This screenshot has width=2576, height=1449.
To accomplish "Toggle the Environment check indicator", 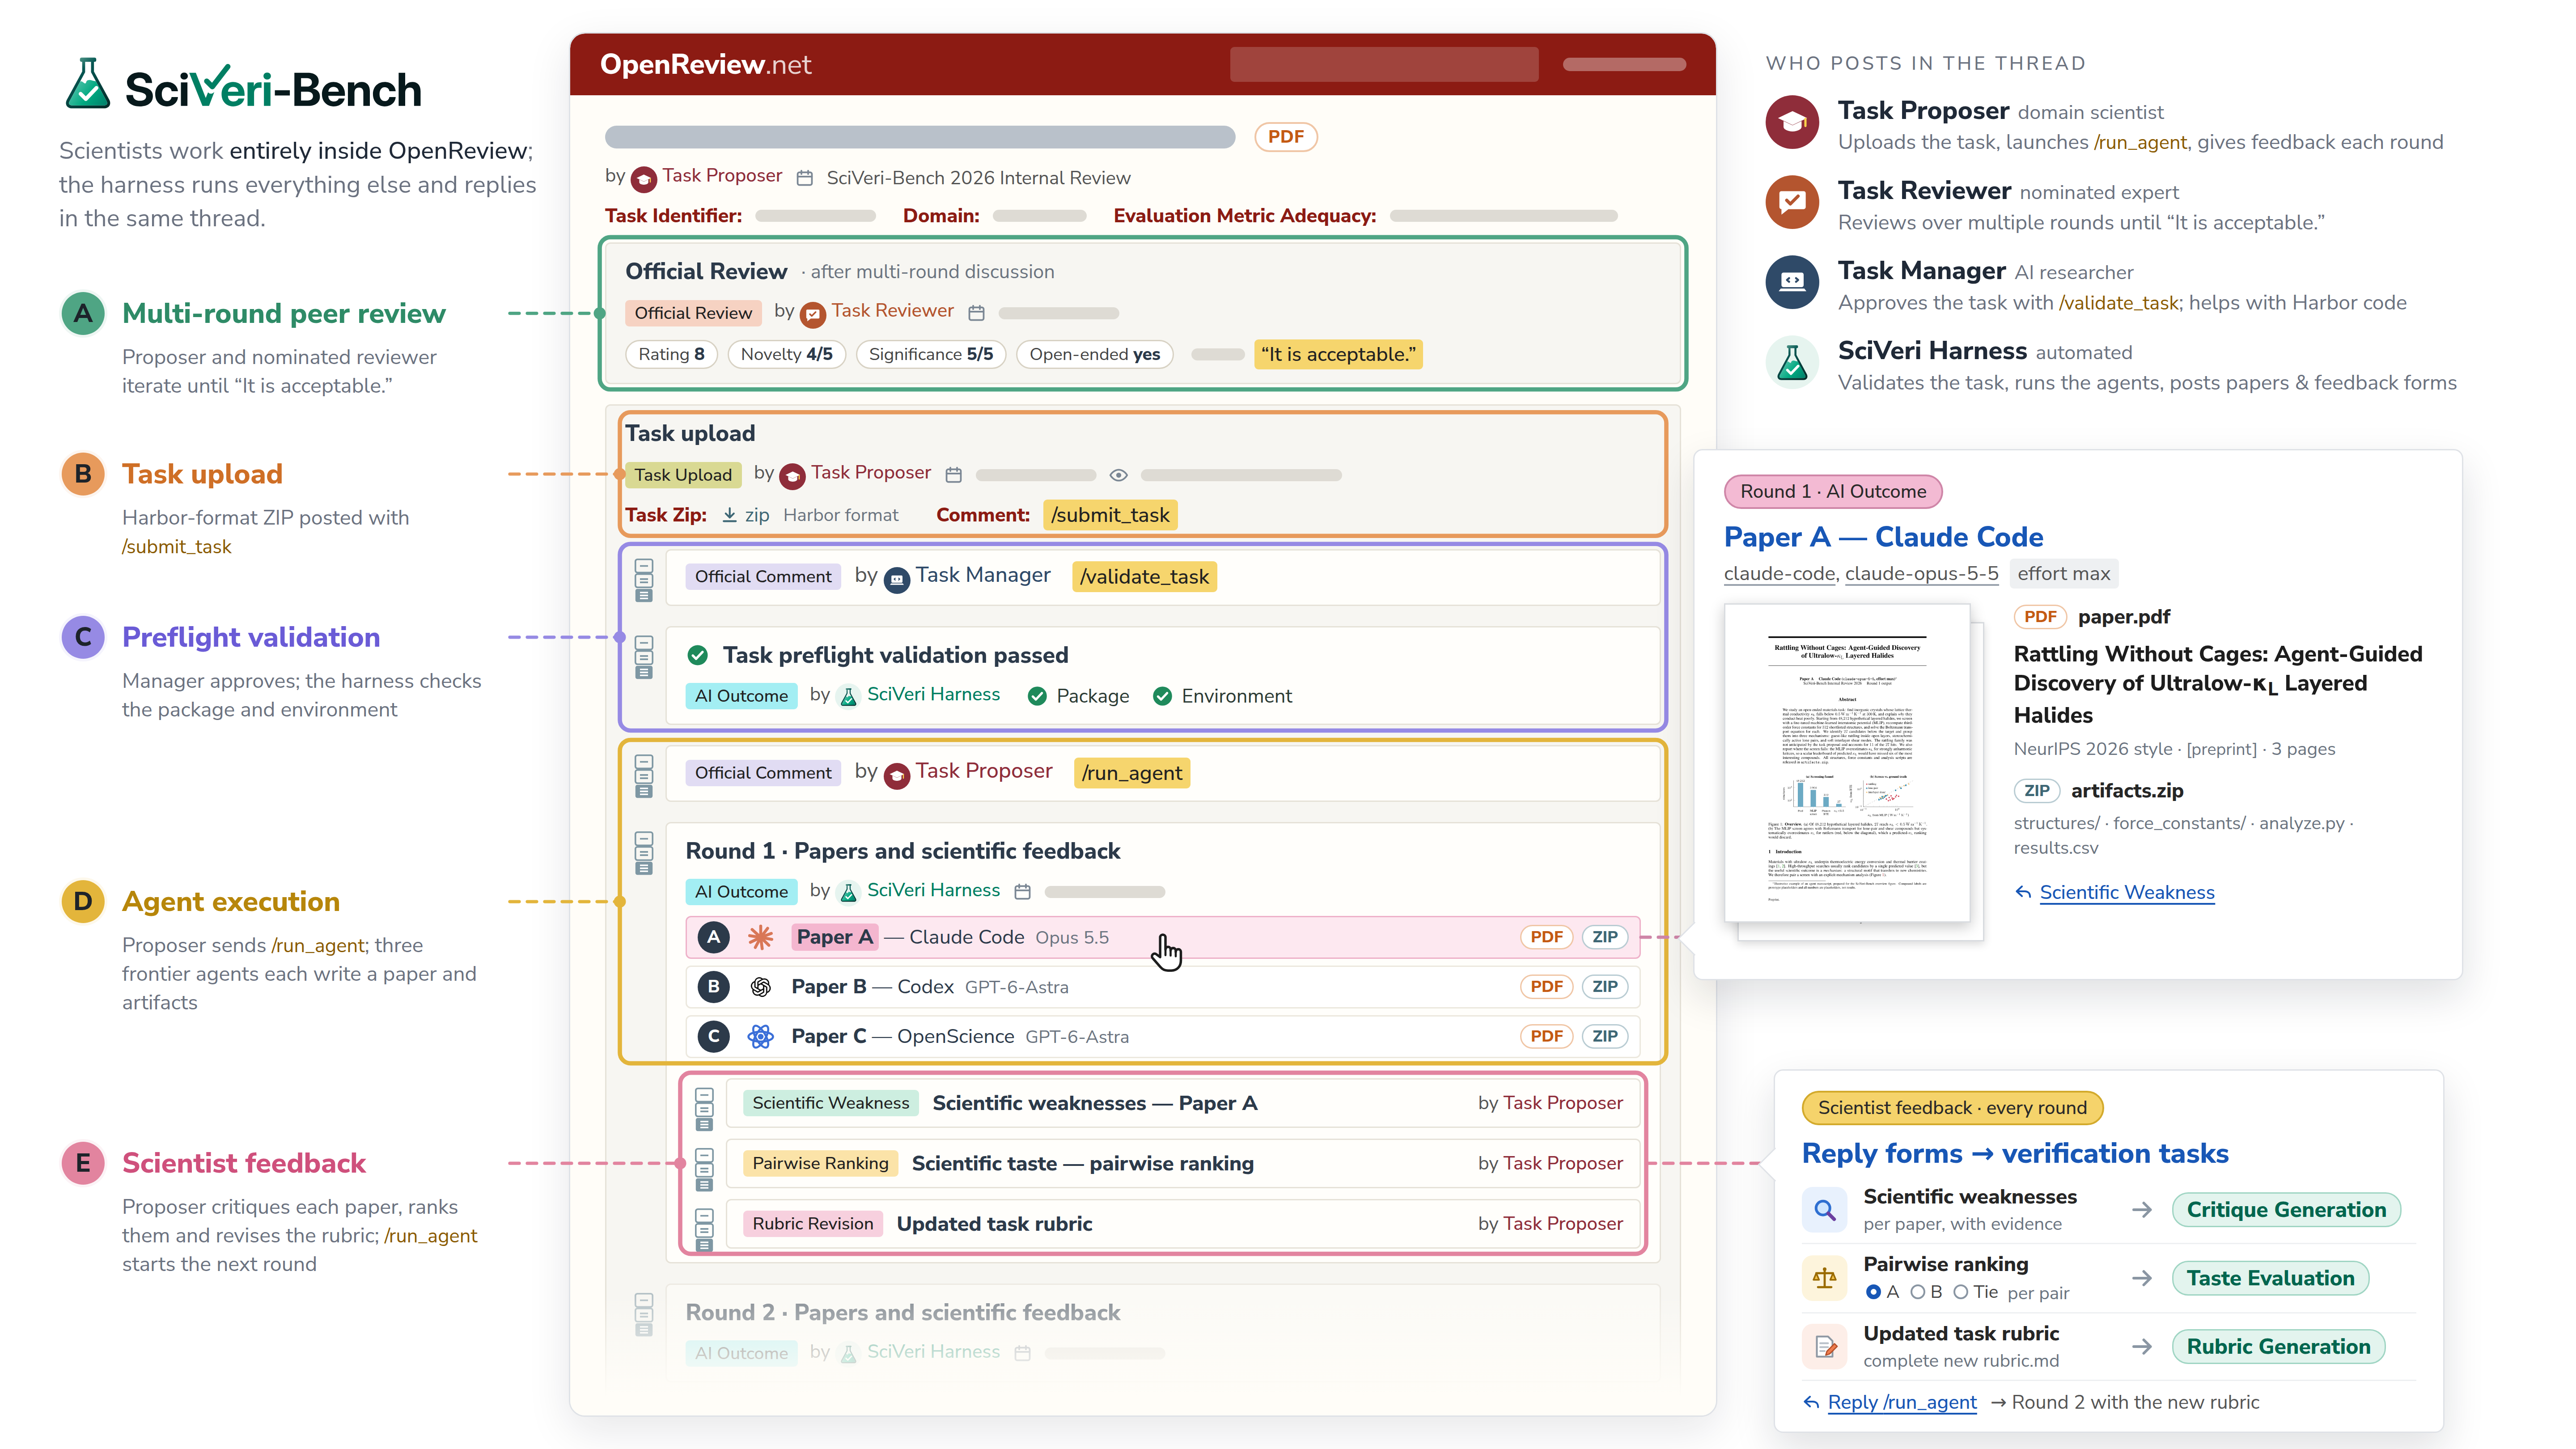I will tap(1162, 696).
